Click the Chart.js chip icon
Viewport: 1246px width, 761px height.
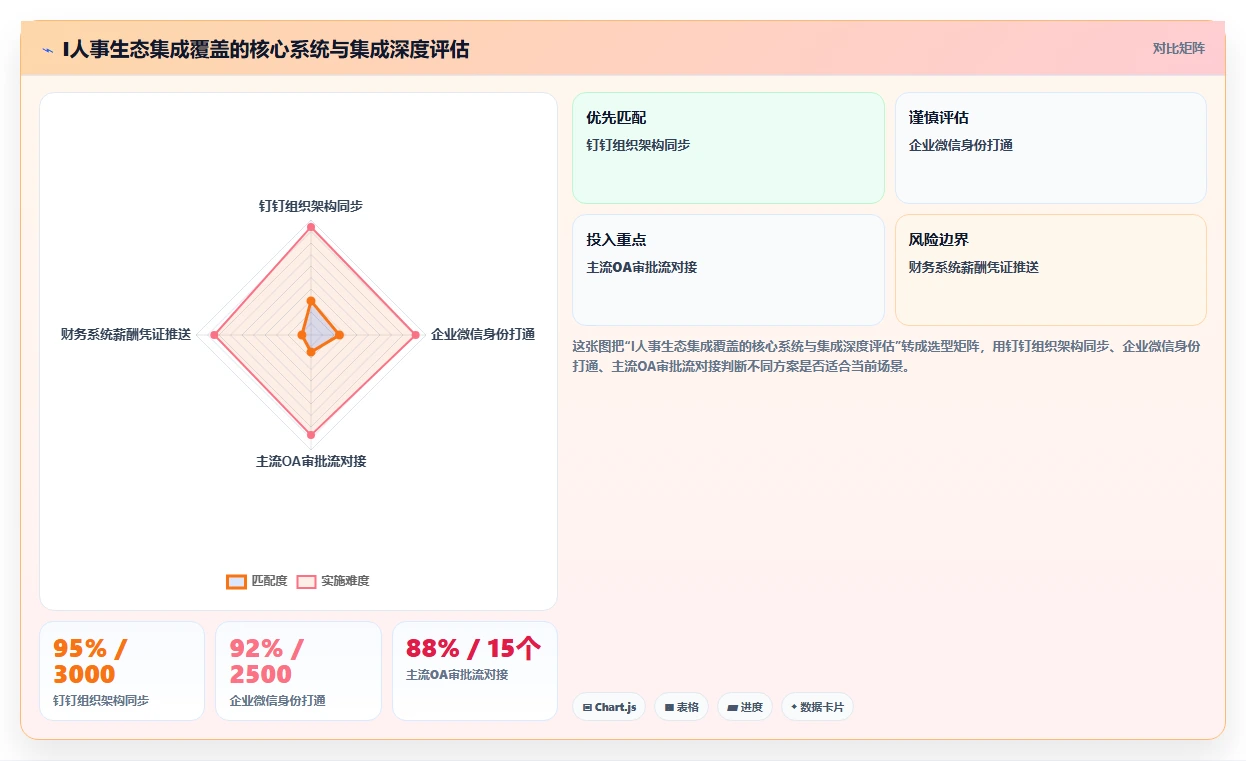pos(587,707)
